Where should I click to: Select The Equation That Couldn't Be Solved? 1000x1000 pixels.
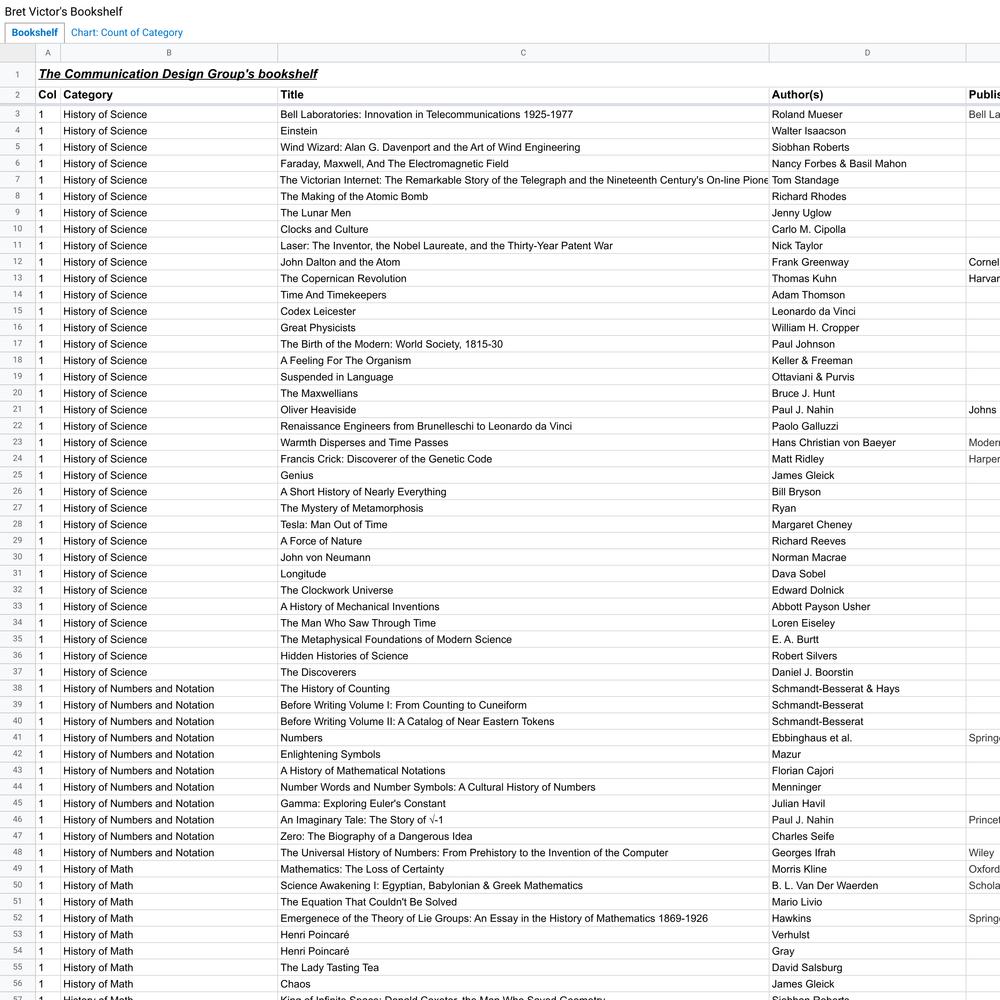[x=523, y=902]
